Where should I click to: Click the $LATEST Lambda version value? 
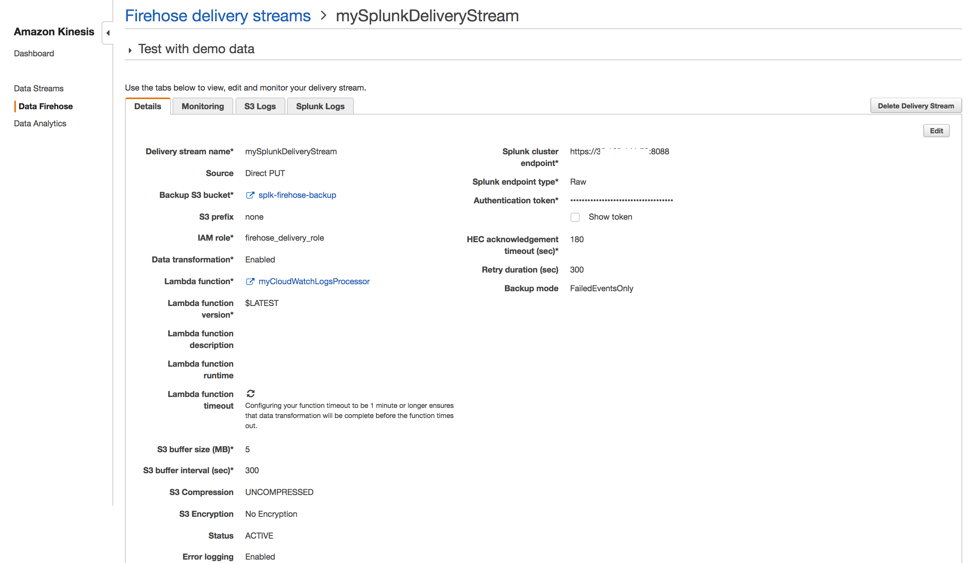click(x=262, y=304)
